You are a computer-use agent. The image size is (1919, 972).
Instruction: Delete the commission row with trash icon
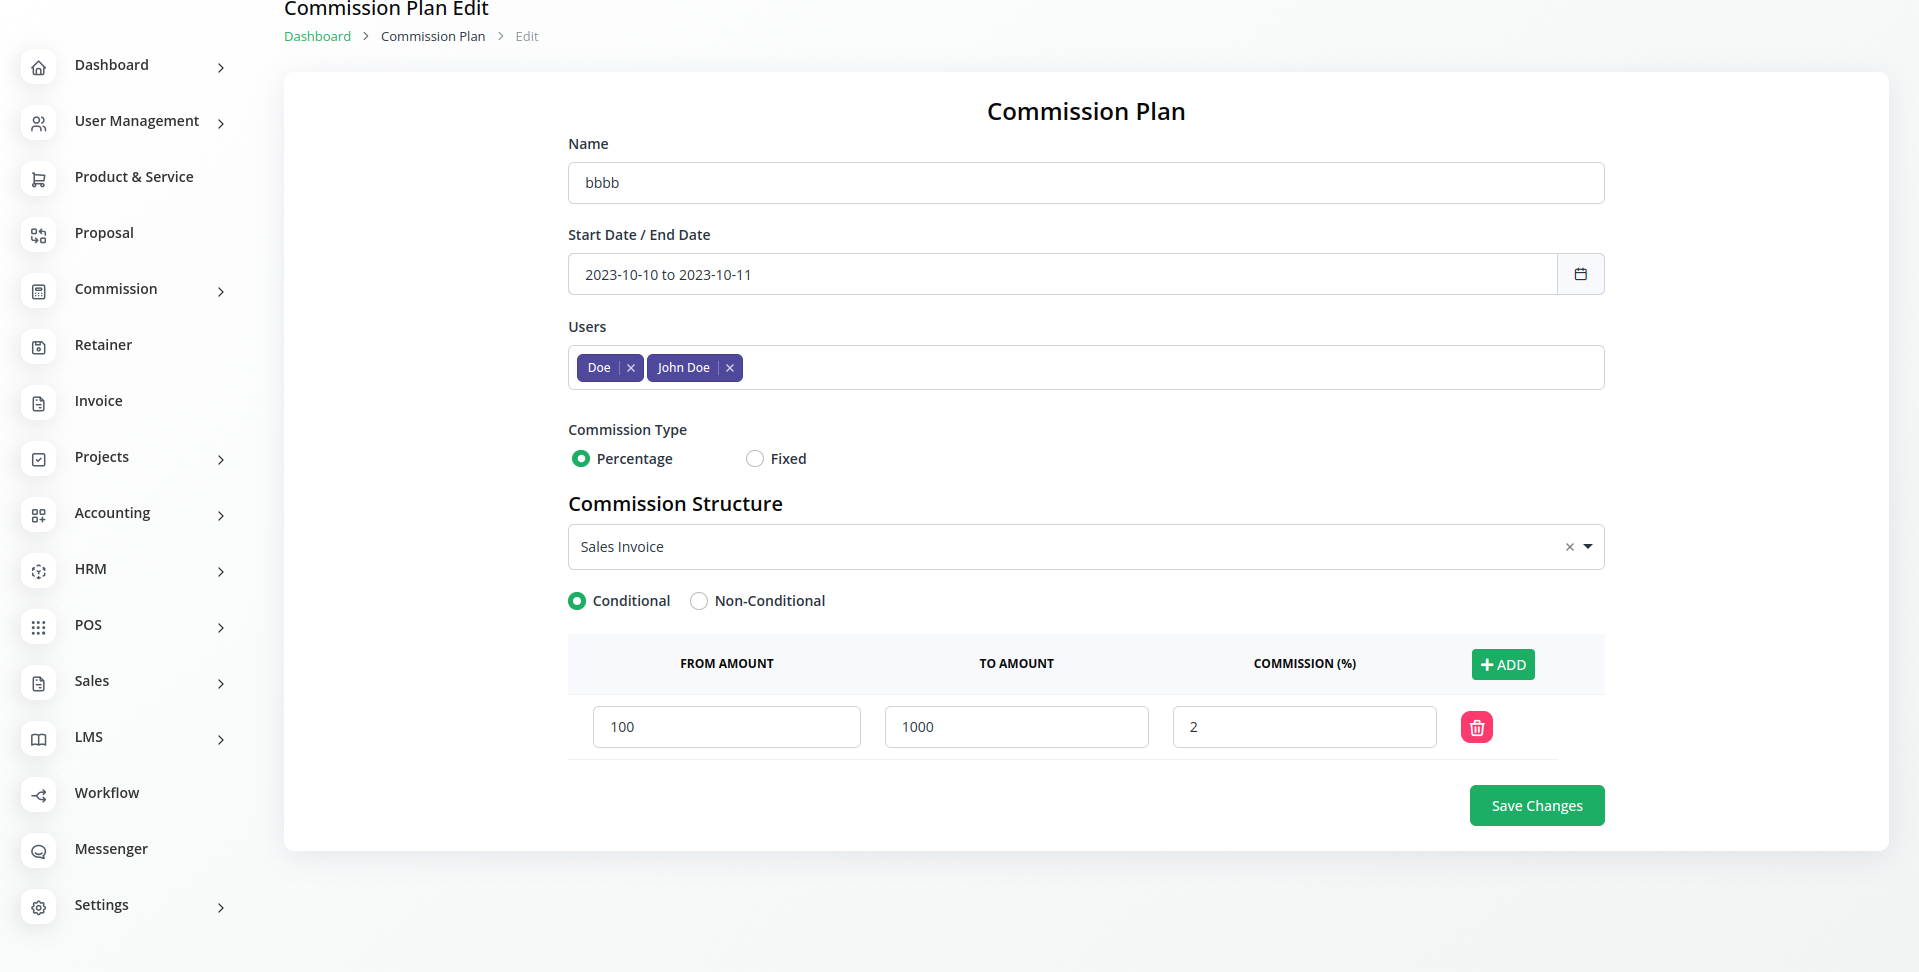click(x=1476, y=727)
